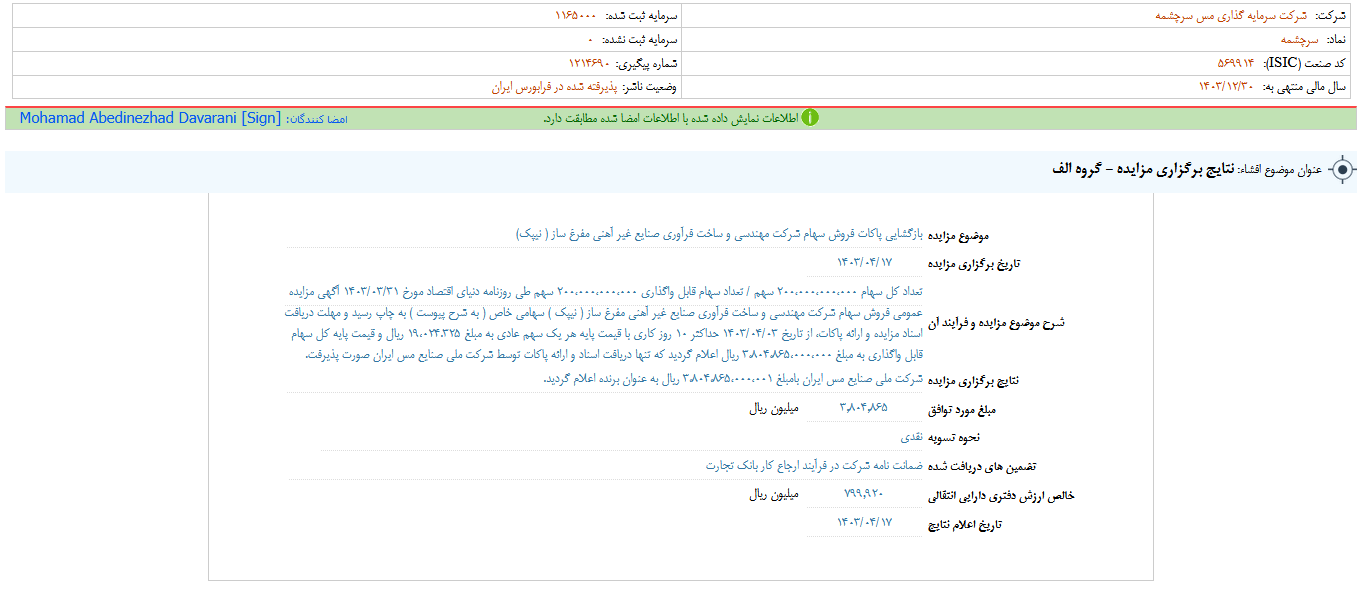Click the ISIC industry code value ۵۶۹۹۱۴

click(x=1235, y=63)
